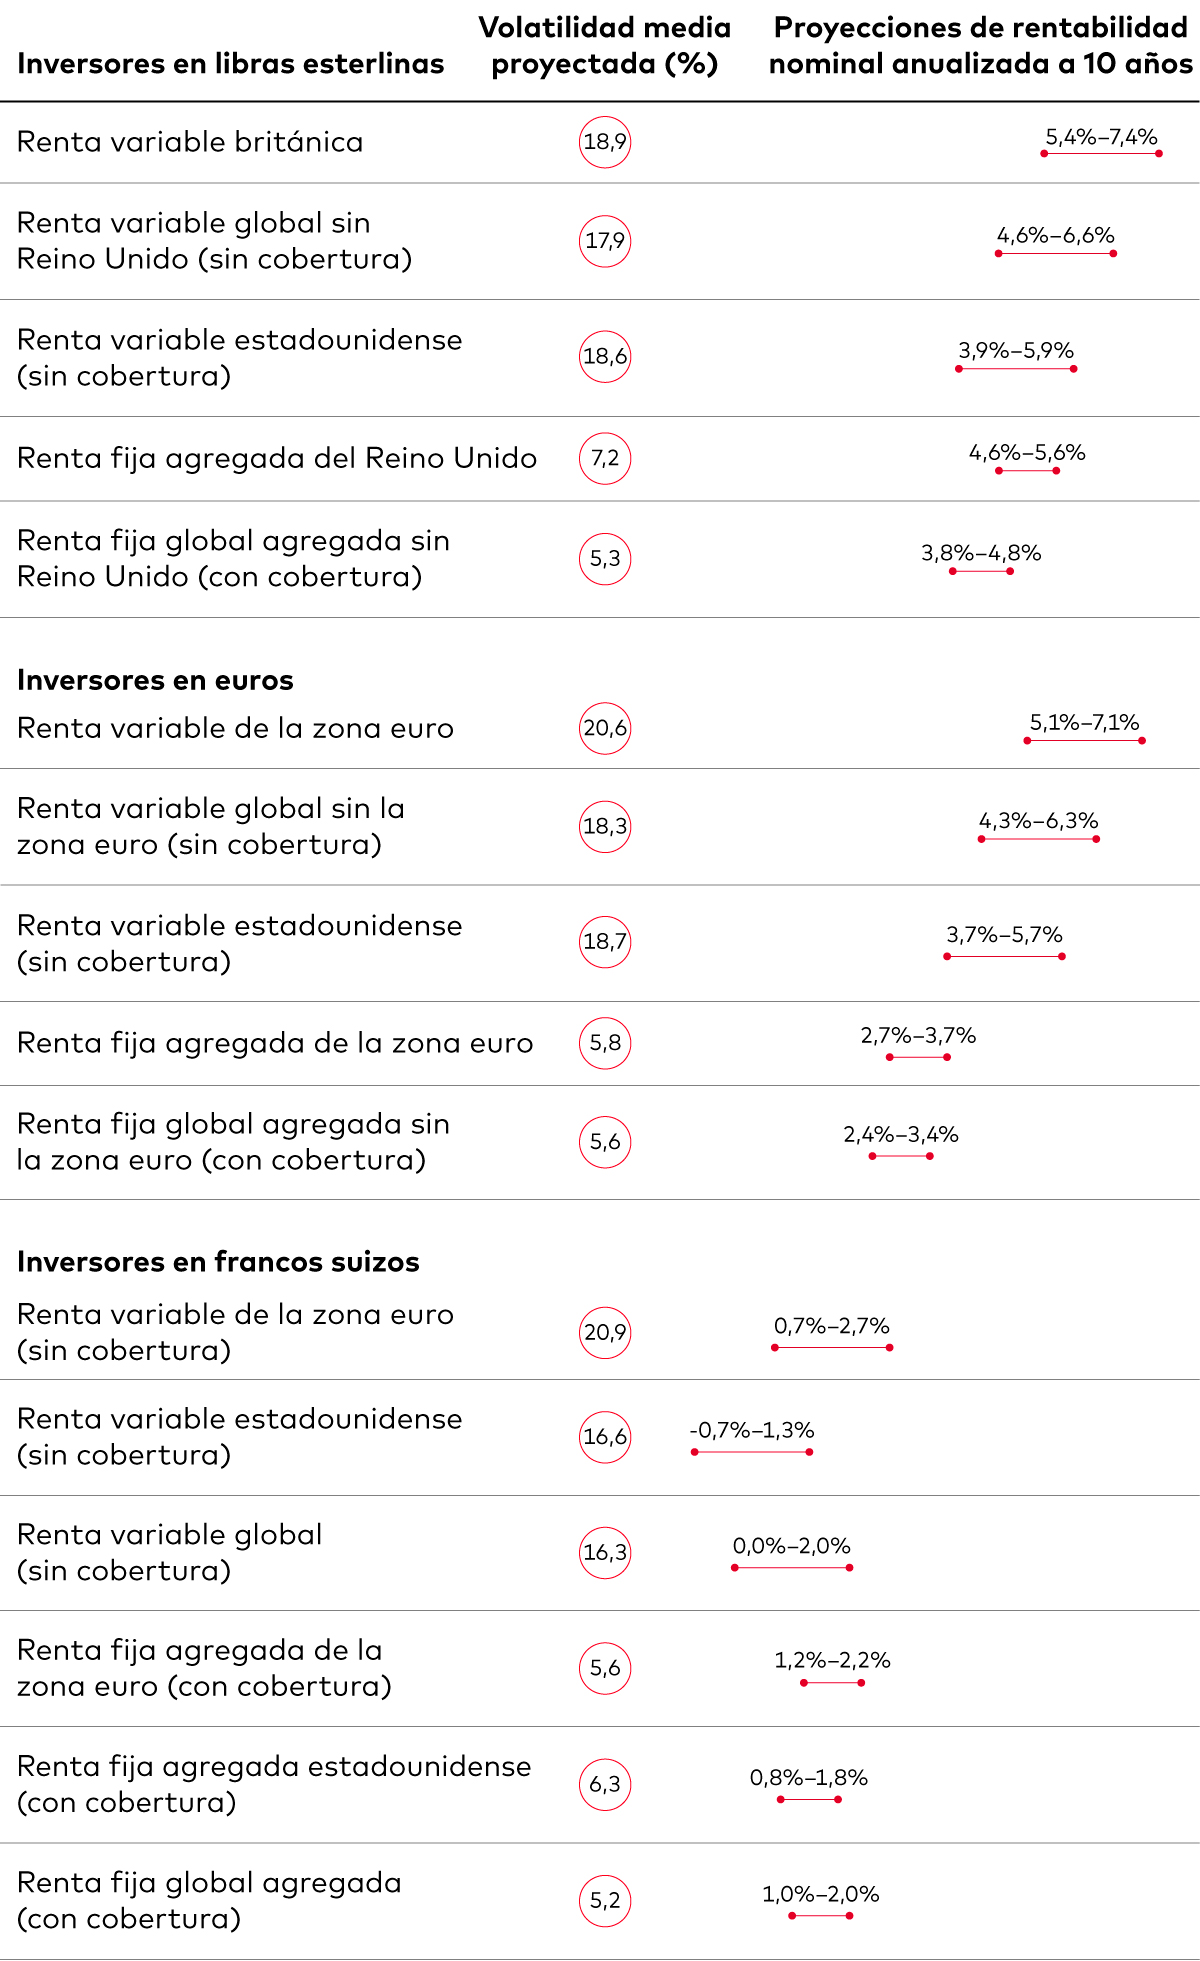The image size is (1200, 1961).
Task: Click the 17,9 volatility circle
Action: (x=605, y=241)
